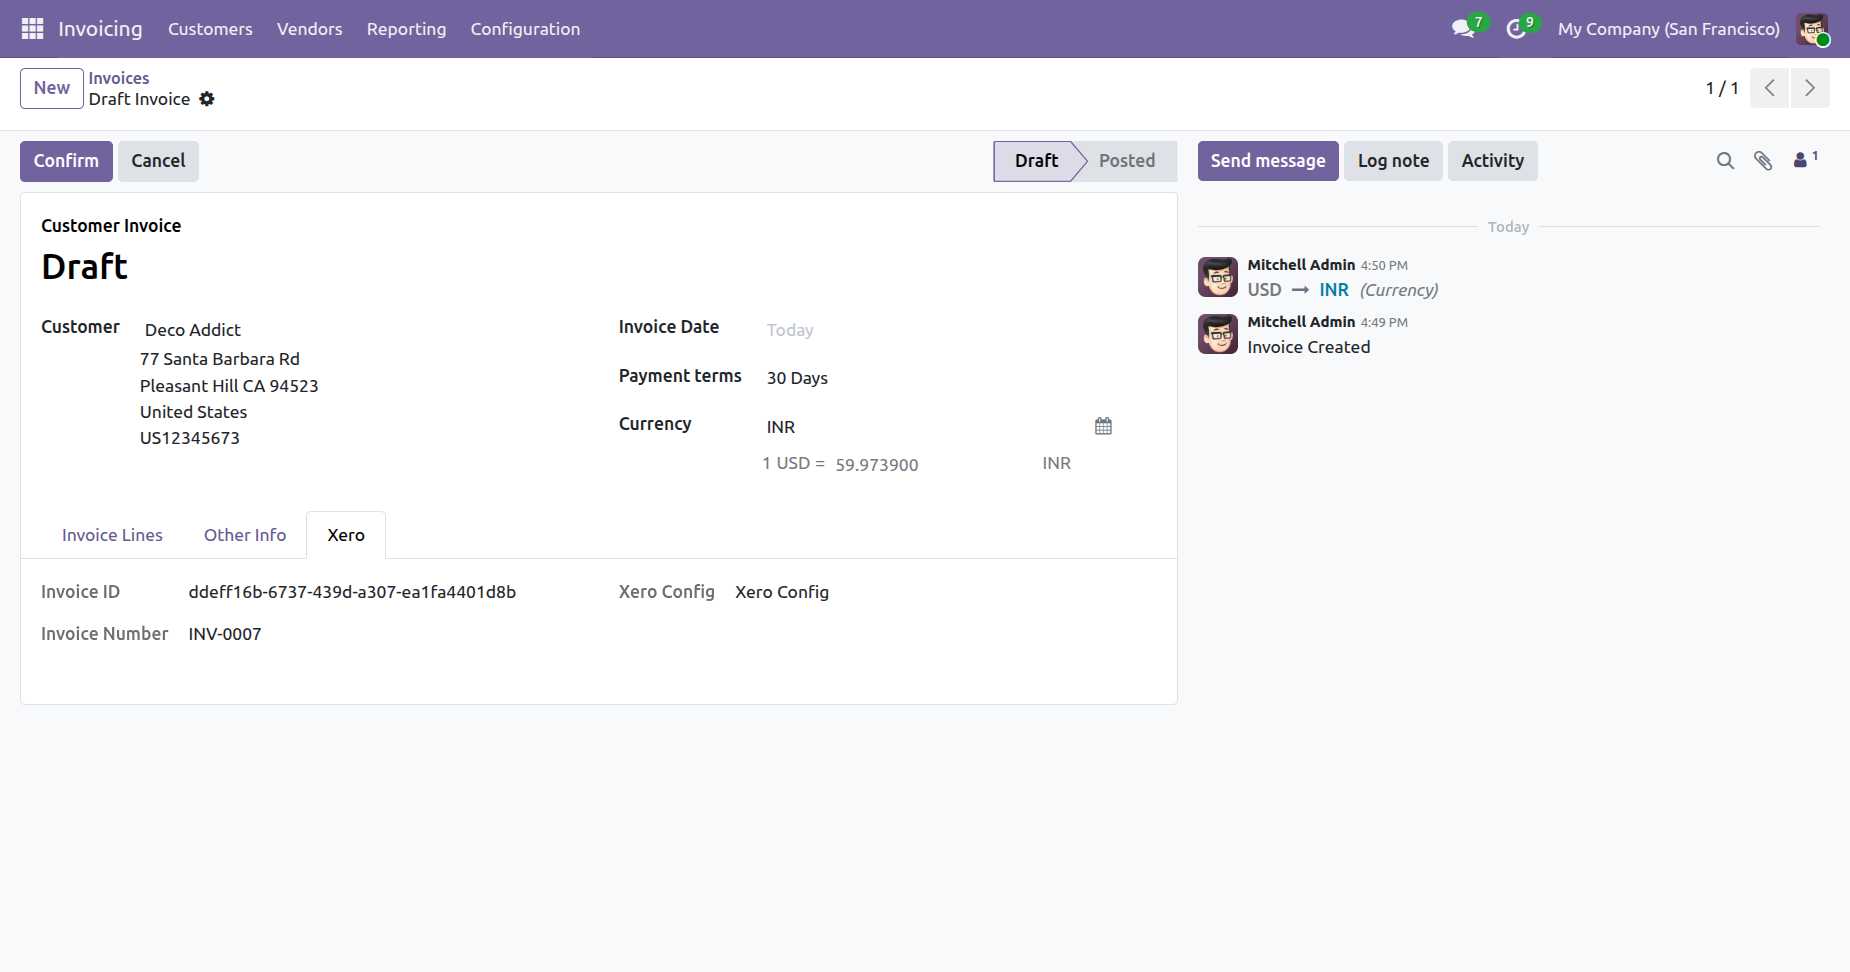This screenshot has width=1850, height=972.
Task: Open the attachments paperclip icon
Action: click(x=1763, y=161)
